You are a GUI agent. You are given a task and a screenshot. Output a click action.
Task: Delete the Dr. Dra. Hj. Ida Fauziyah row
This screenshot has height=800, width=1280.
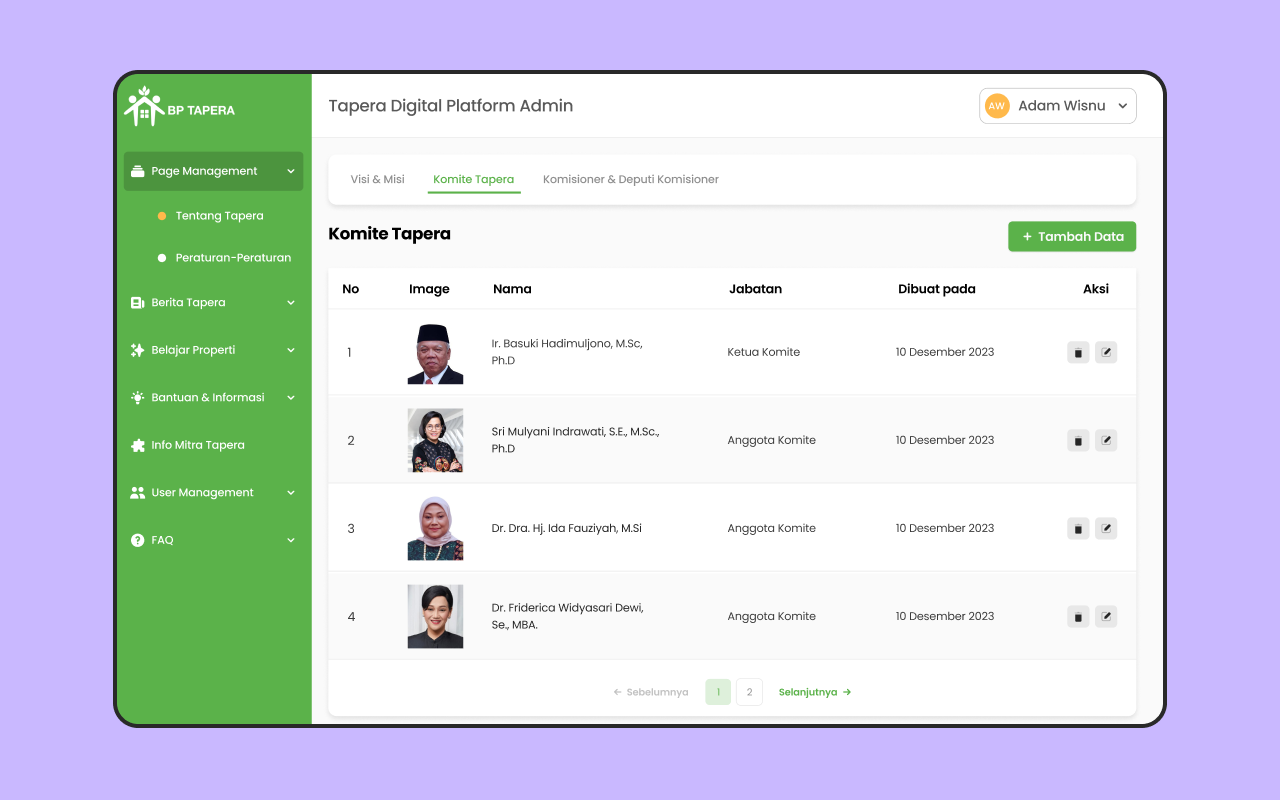[1078, 528]
